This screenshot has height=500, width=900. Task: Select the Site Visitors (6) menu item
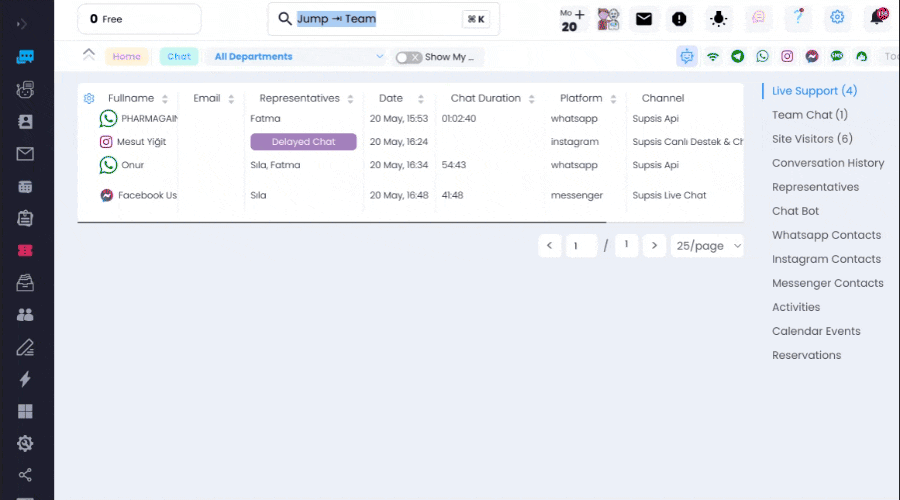(812, 139)
